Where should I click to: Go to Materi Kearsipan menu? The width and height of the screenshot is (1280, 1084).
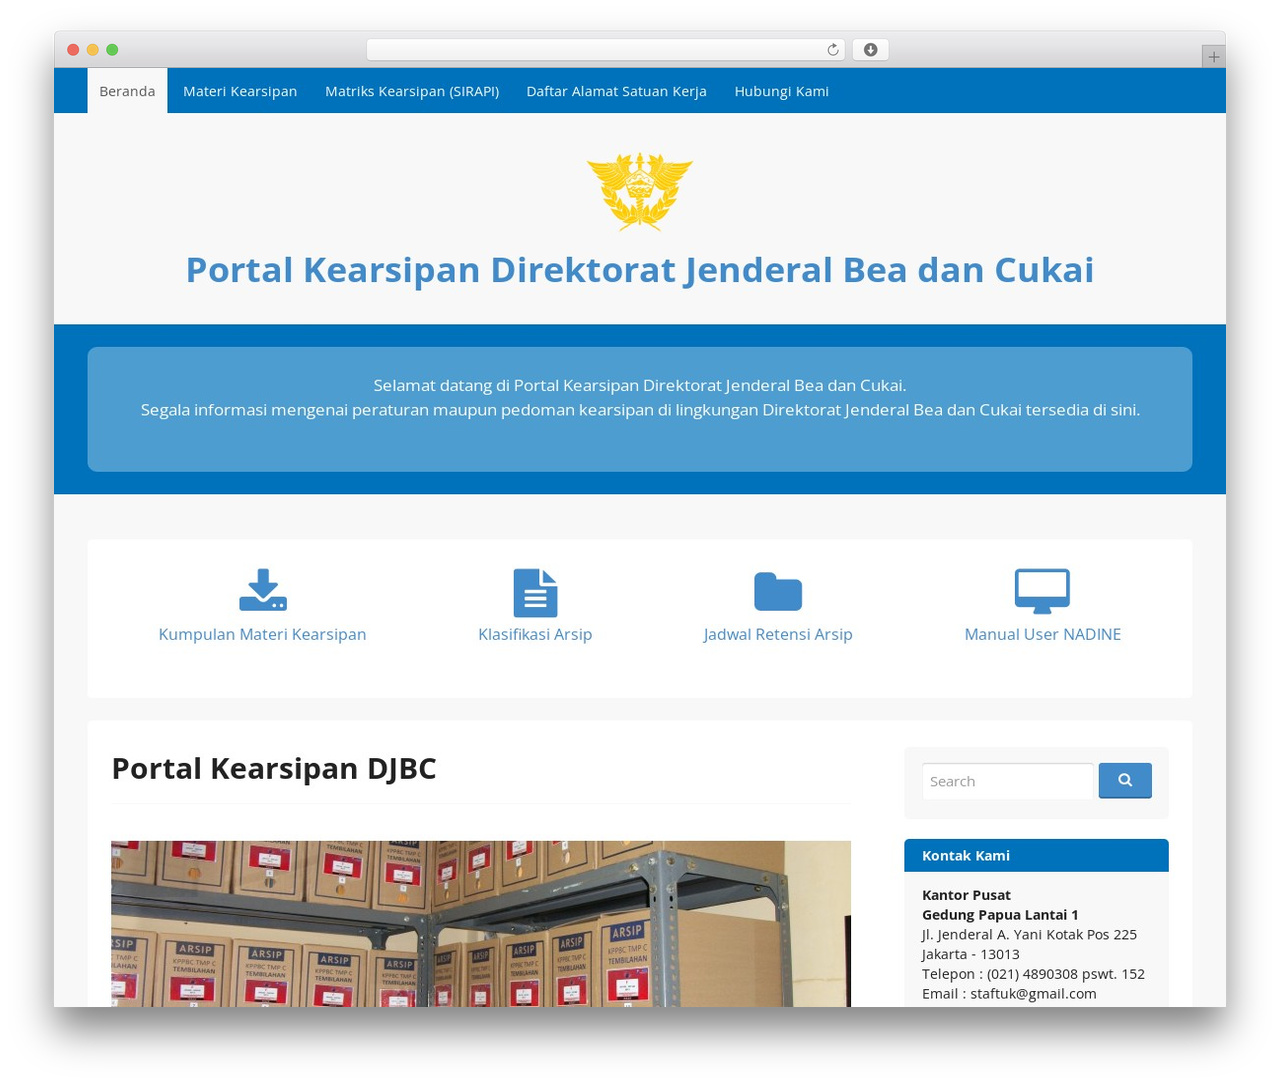[x=240, y=91]
